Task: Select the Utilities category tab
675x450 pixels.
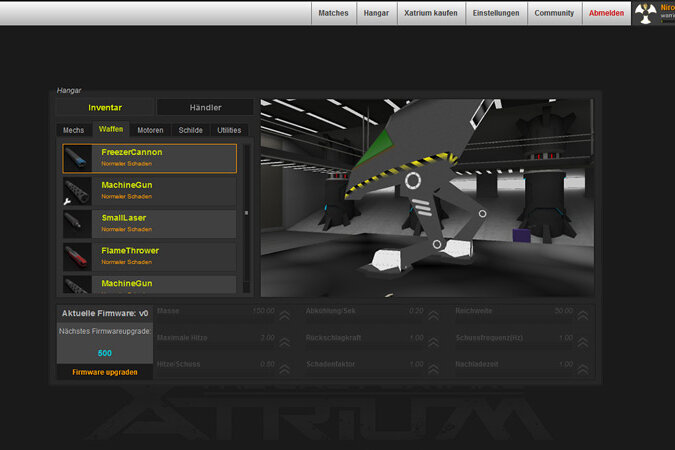Action: pyautogui.click(x=229, y=130)
